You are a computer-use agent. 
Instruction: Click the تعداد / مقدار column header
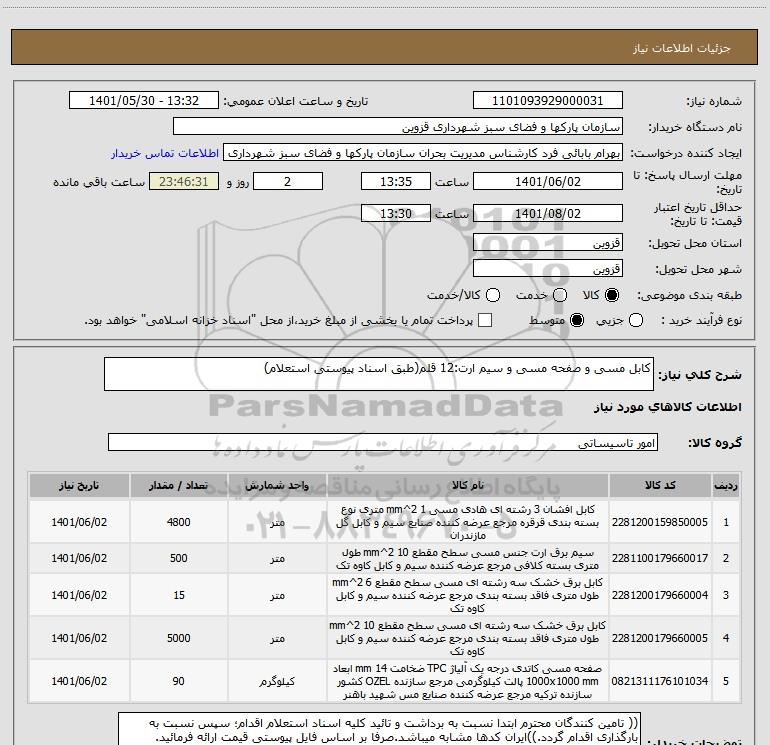tap(179, 486)
